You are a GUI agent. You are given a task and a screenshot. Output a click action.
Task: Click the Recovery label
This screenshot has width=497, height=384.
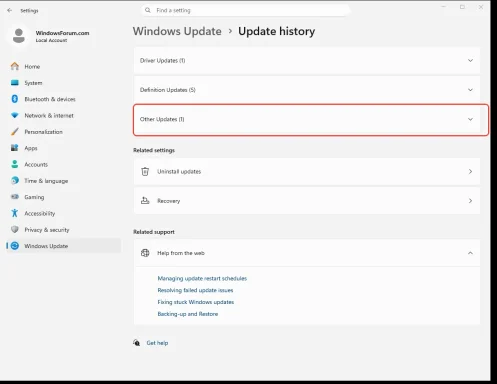pos(169,201)
